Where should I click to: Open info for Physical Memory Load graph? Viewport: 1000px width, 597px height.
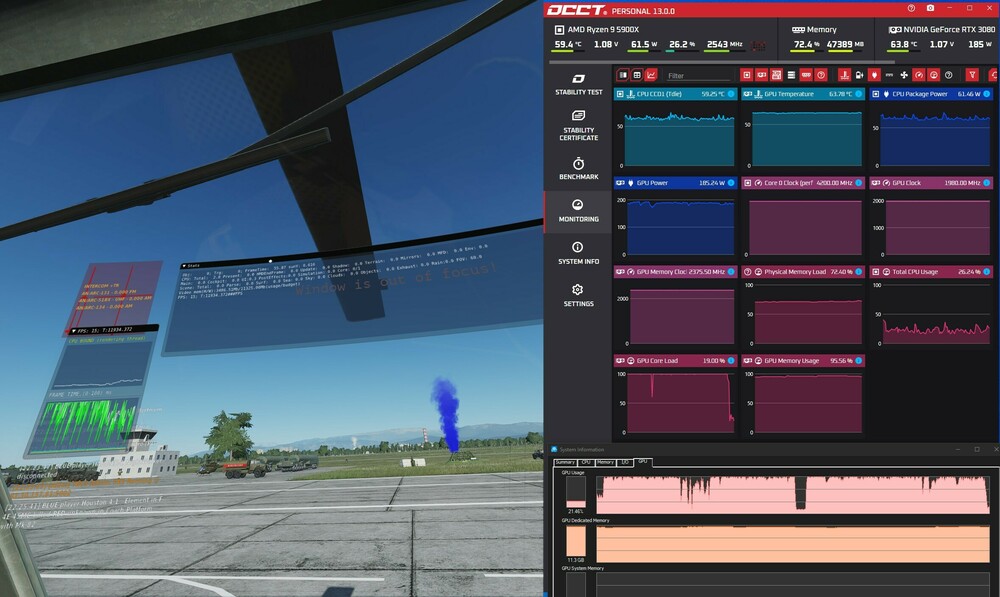pyautogui.click(x=858, y=272)
